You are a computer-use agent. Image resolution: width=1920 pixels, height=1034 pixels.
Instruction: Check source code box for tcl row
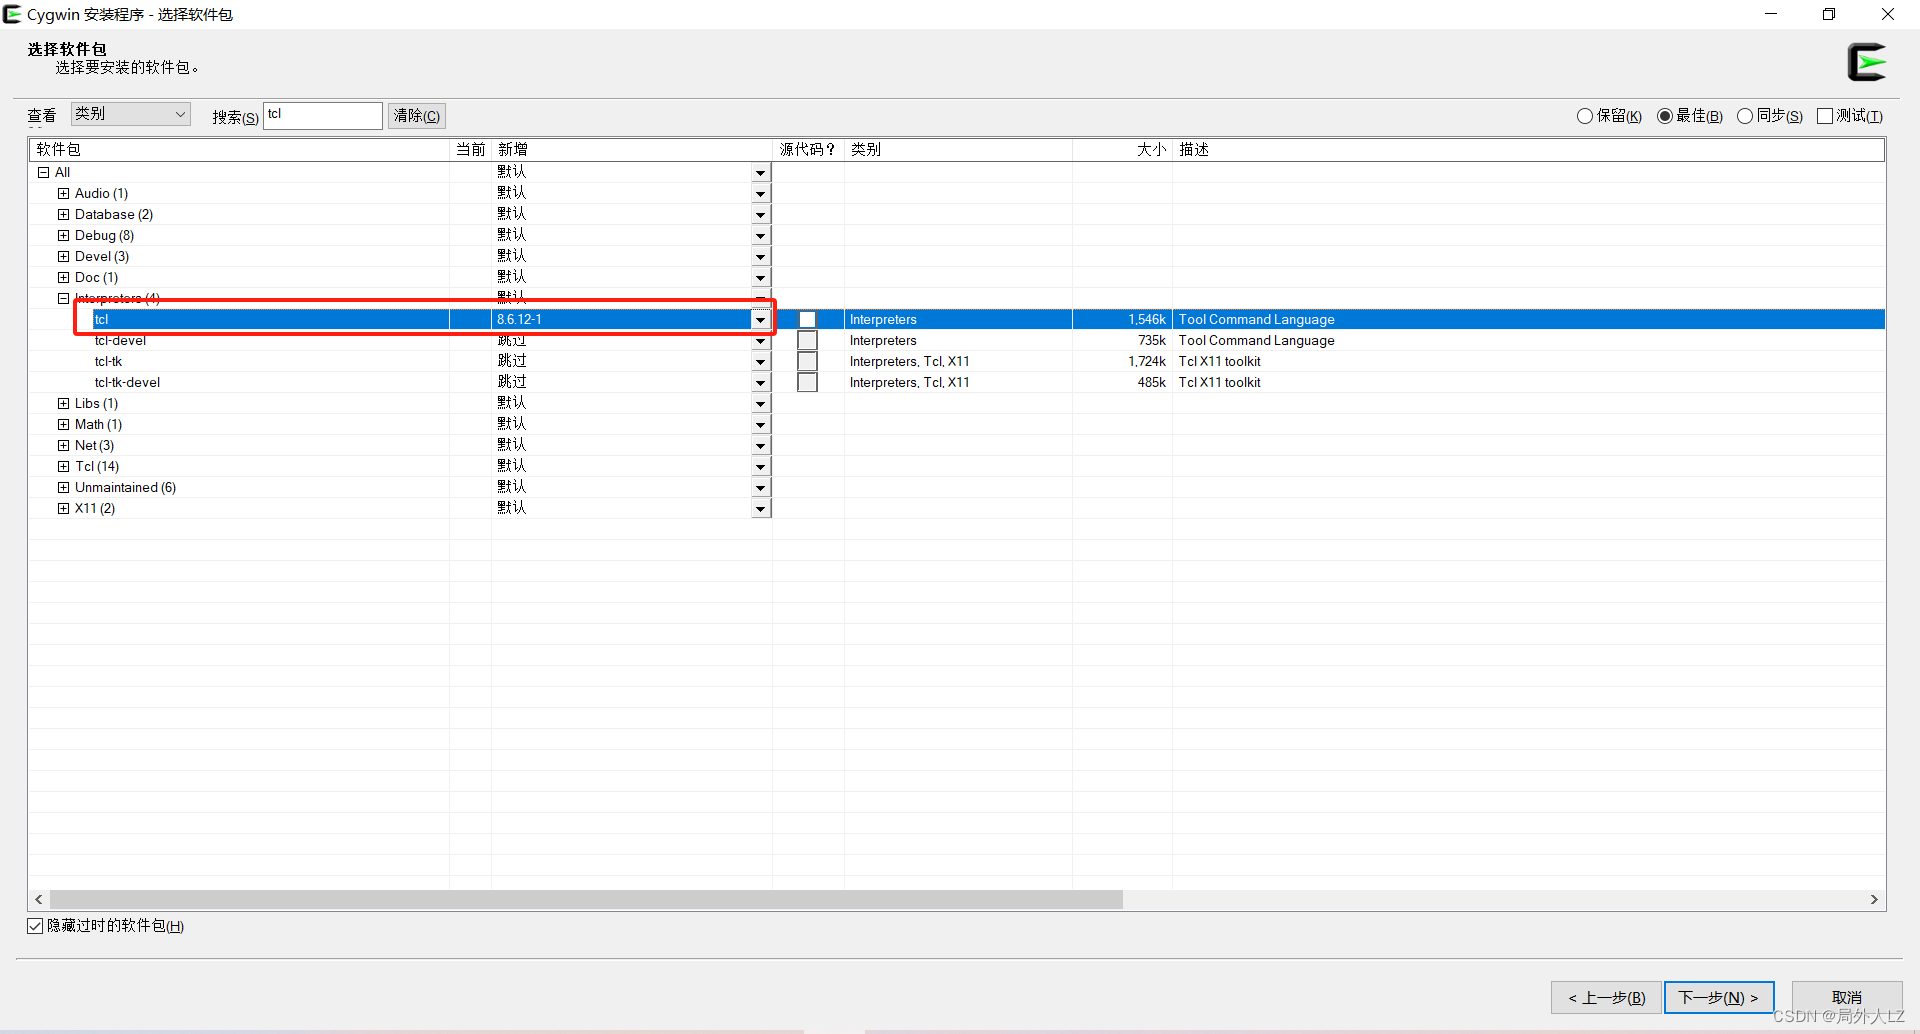coord(807,320)
